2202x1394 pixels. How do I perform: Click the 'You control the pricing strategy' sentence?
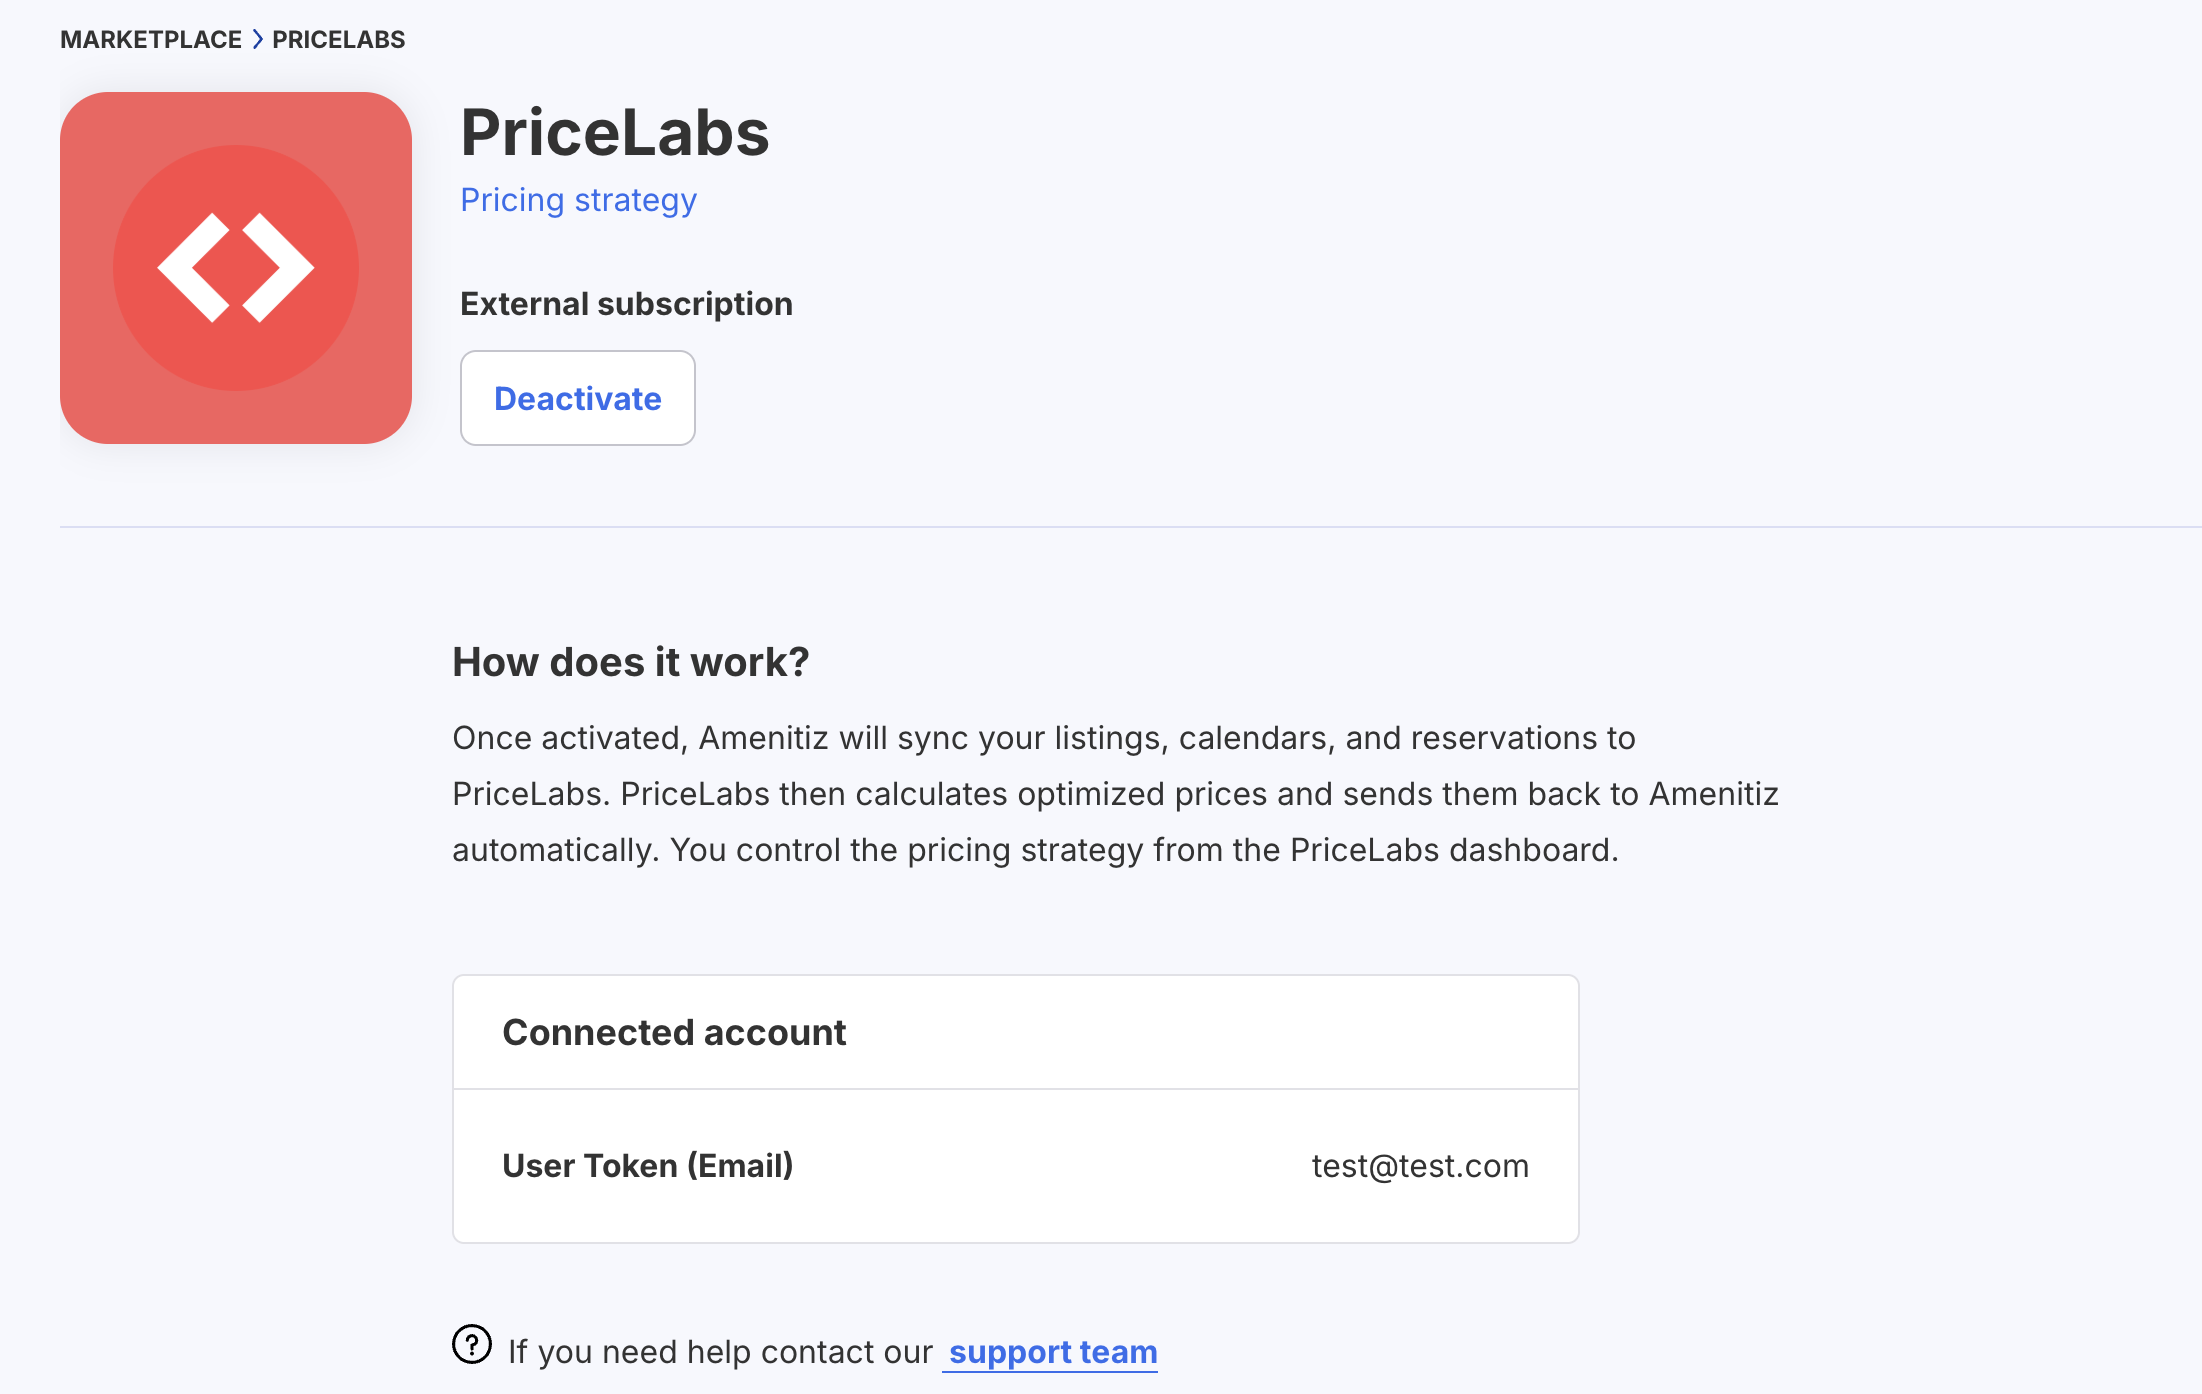(1143, 850)
